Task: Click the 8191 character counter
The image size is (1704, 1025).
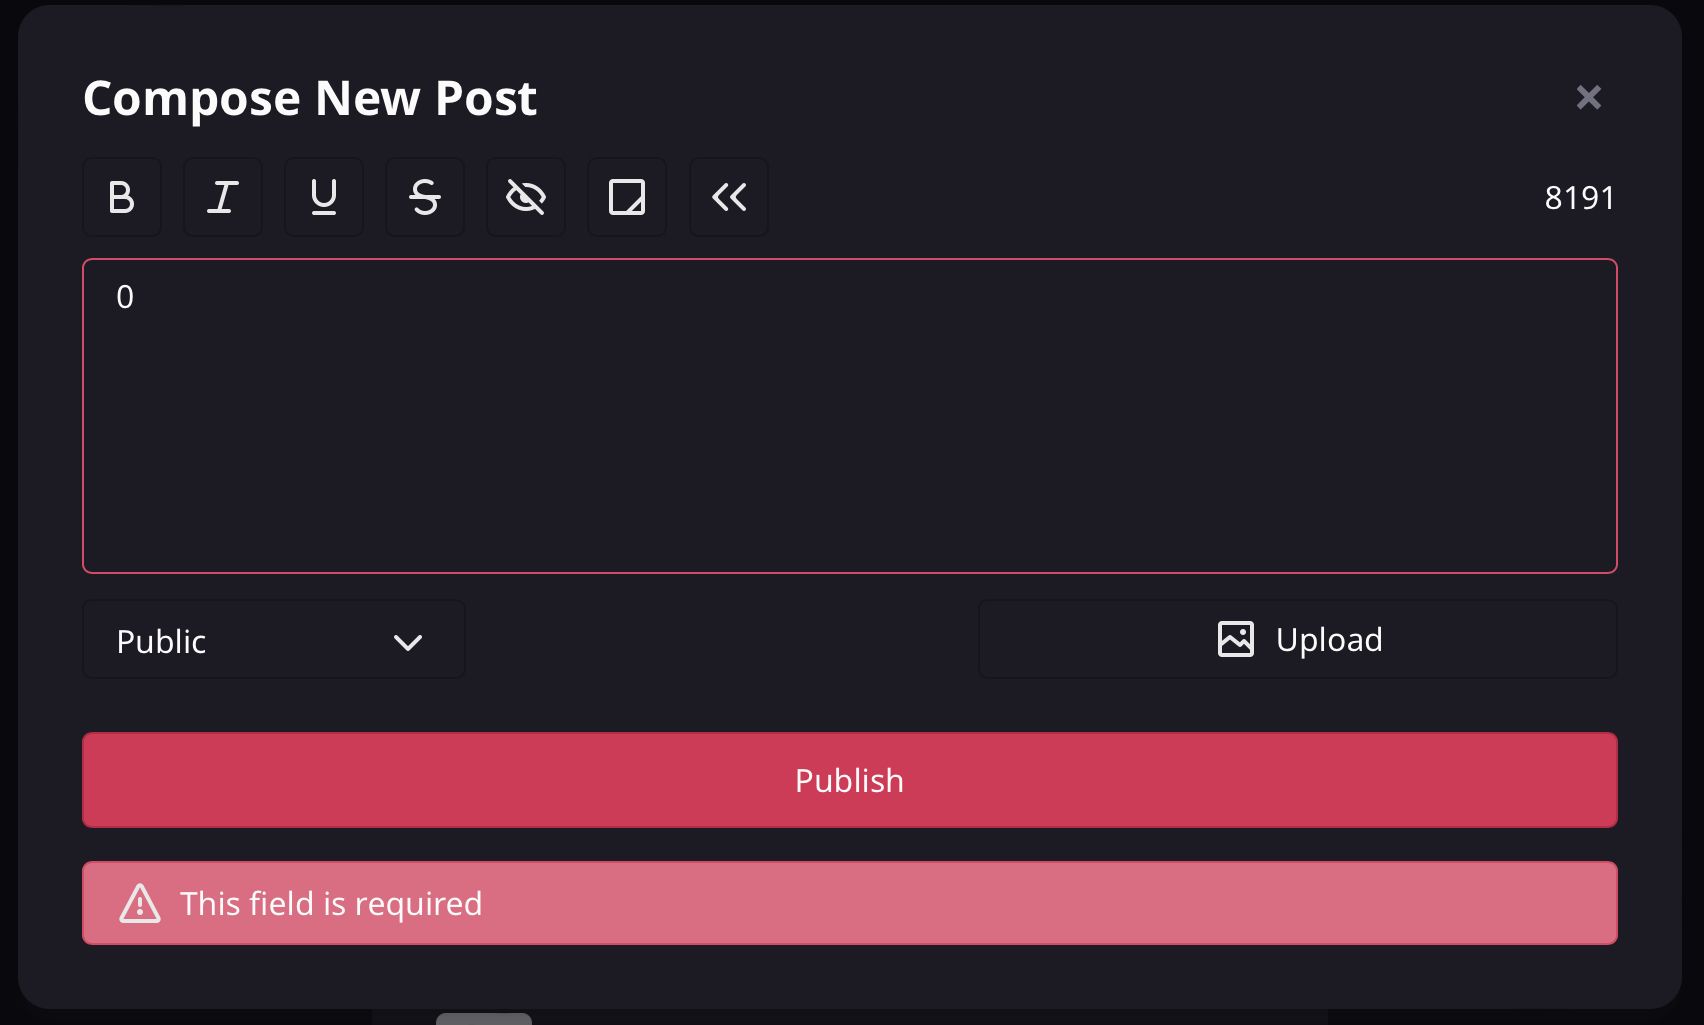Action: pos(1580,198)
